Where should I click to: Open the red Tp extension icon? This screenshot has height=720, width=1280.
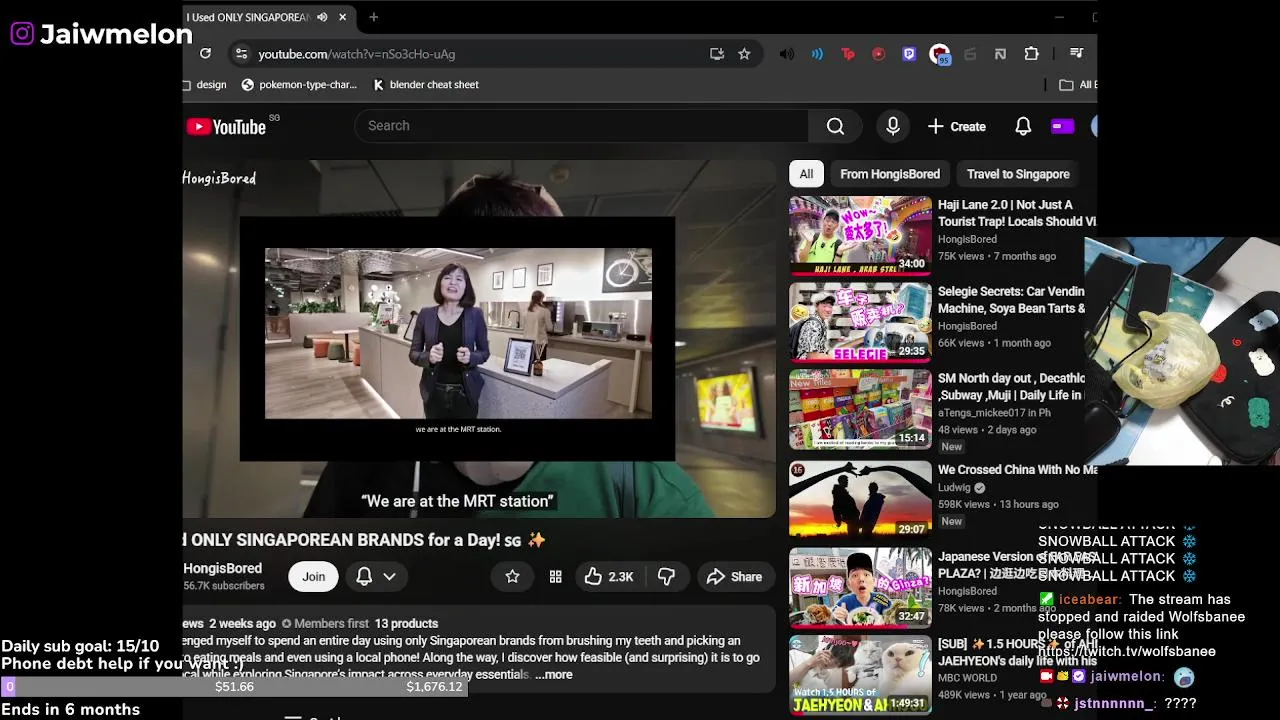pyautogui.click(x=848, y=54)
